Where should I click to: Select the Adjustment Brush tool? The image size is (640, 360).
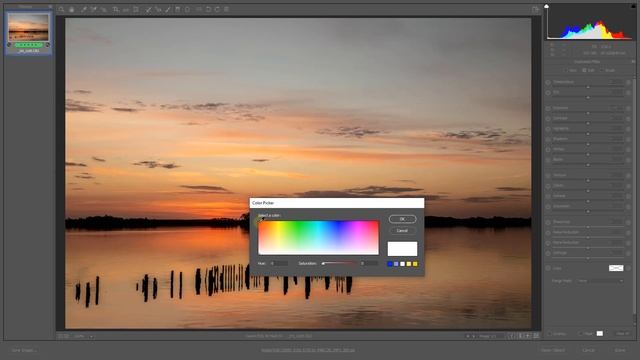[168, 9]
